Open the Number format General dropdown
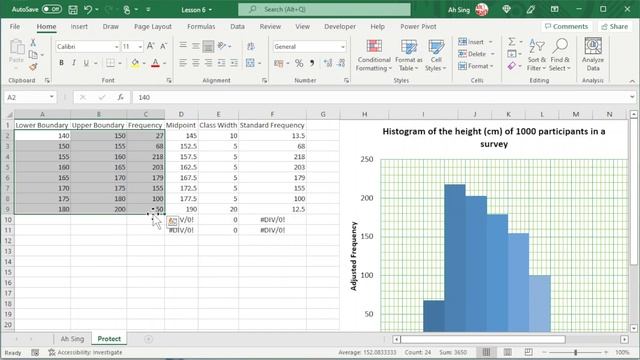 click(342, 47)
